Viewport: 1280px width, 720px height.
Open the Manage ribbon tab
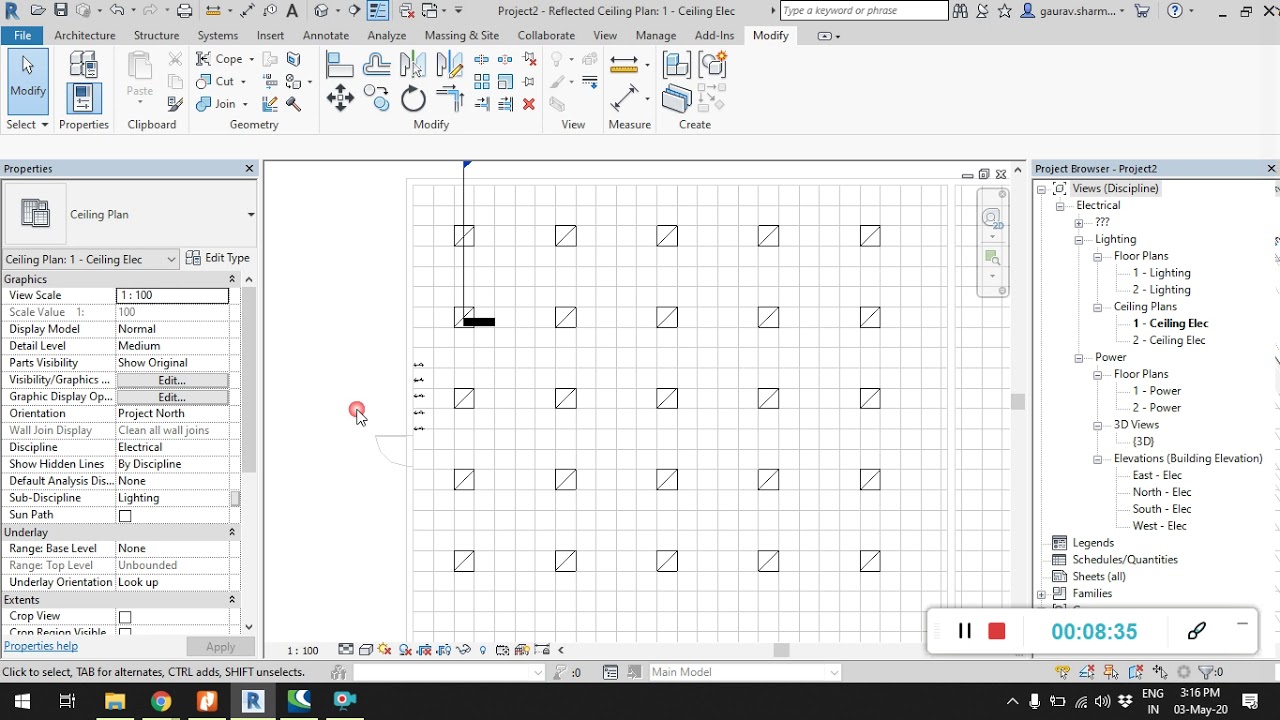[656, 35]
